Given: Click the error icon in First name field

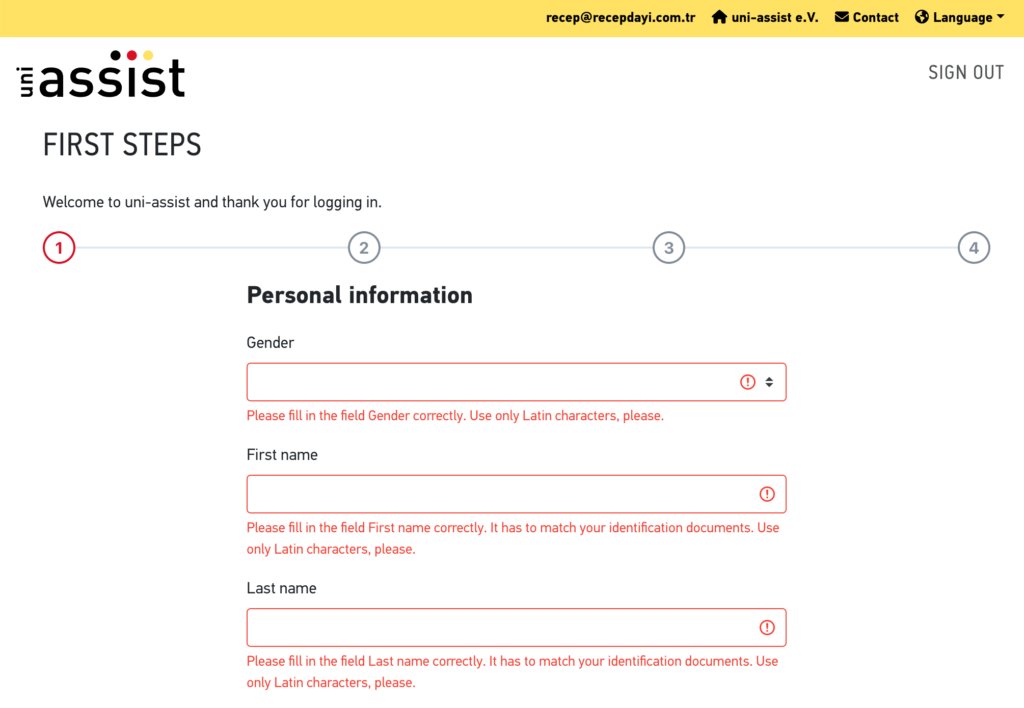Looking at the screenshot, I should pyautogui.click(x=767, y=494).
